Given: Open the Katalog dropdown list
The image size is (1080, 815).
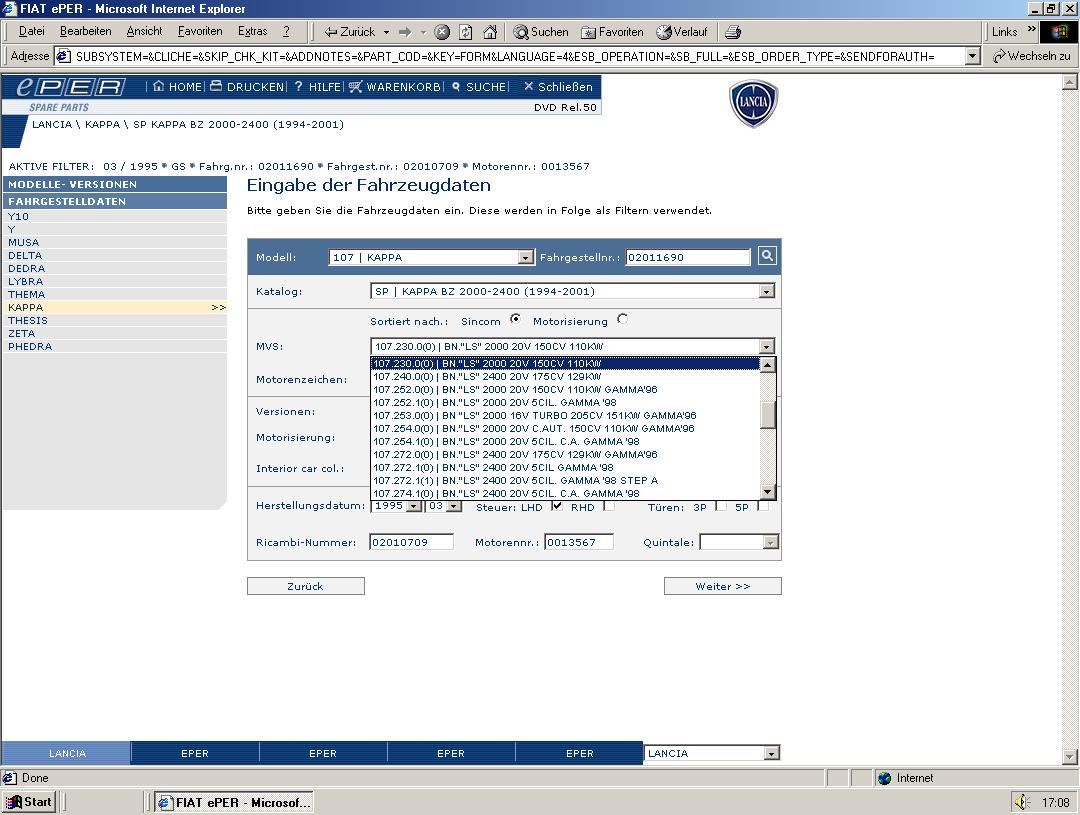Looking at the screenshot, I should [766, 292].
